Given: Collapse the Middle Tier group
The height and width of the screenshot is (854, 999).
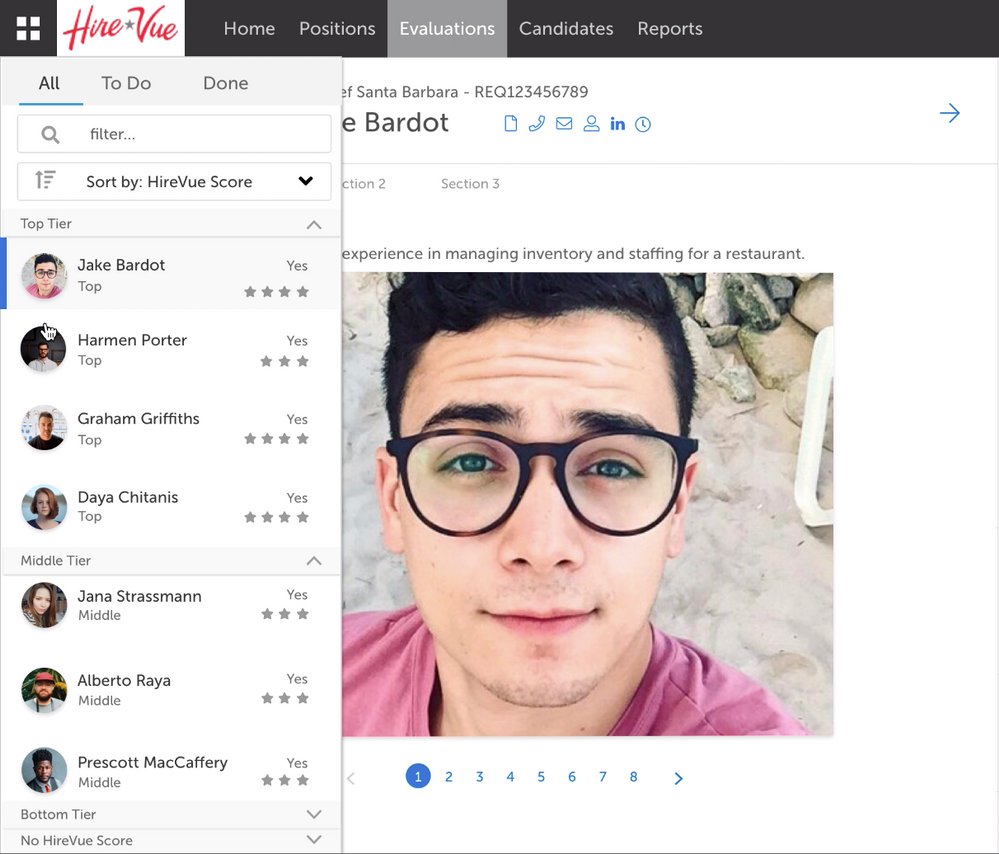Looking at the screenshot, I should (313, 561).
